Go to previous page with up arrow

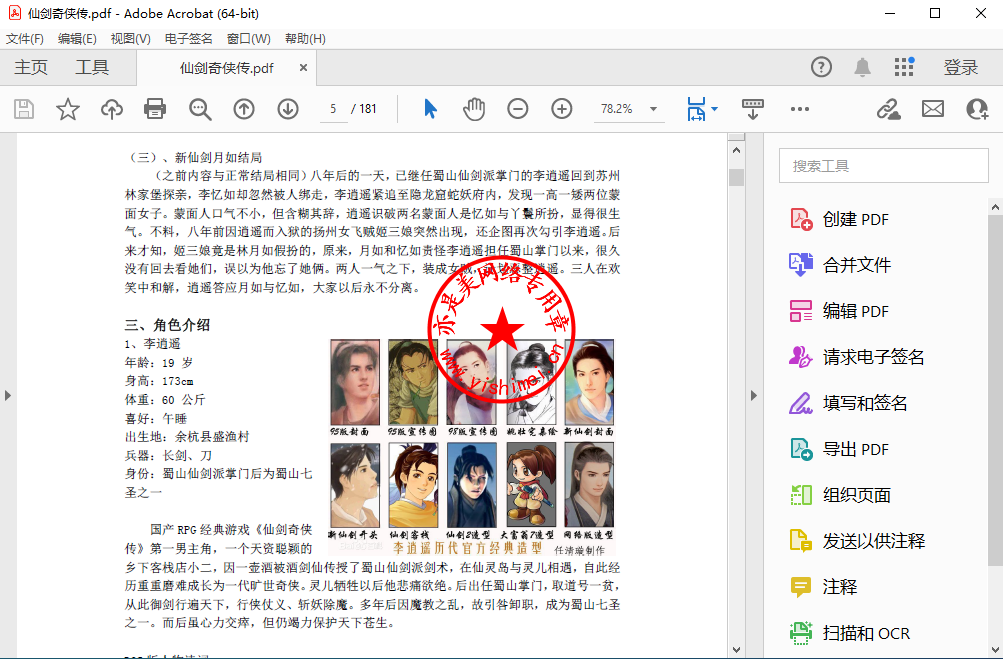pyautogui.click(x=244, y=109)
